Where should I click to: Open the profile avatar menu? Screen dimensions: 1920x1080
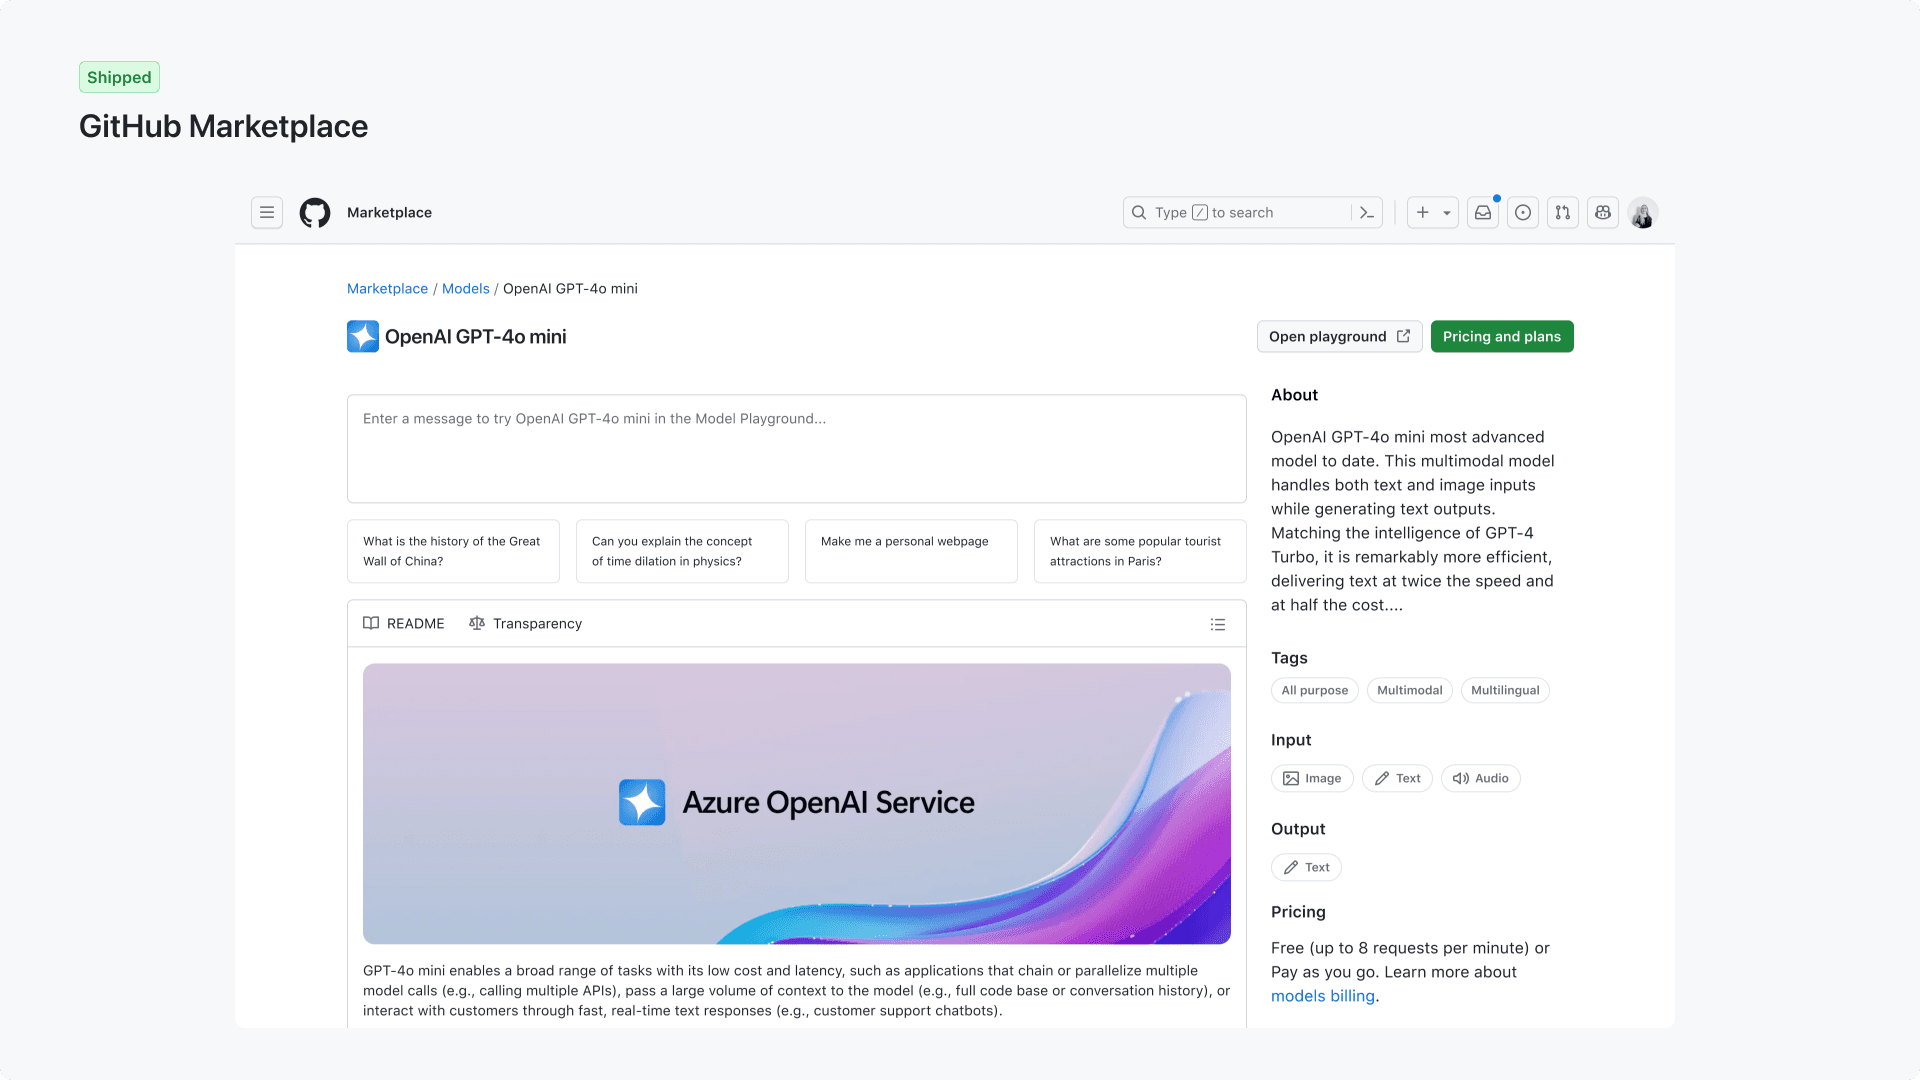point(1642,212)
